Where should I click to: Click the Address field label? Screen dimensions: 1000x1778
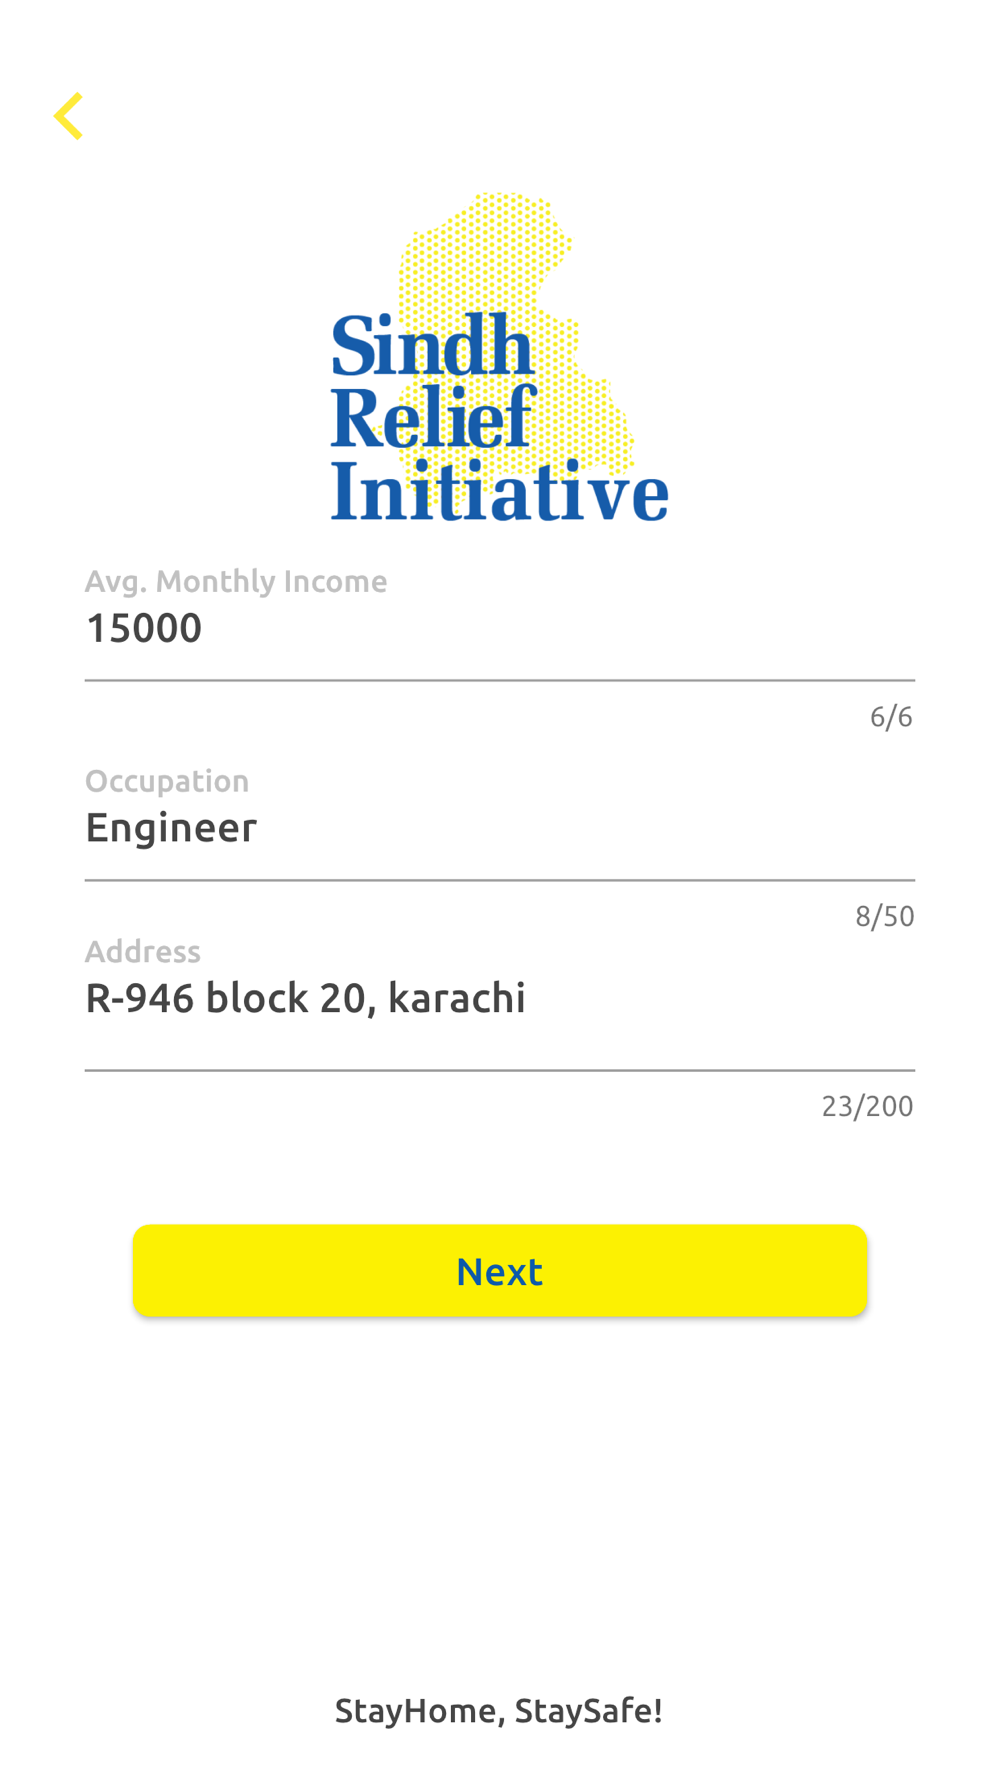pos(143,951)
